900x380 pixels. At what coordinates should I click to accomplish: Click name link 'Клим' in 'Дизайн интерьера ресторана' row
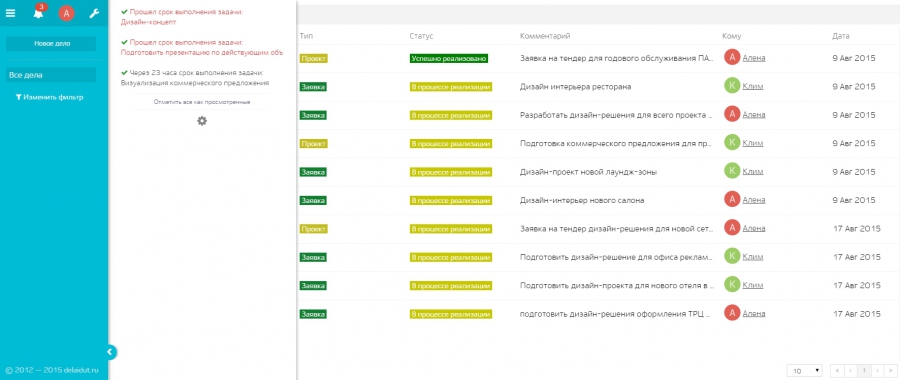pyautogui.click(x=752, y=87)
